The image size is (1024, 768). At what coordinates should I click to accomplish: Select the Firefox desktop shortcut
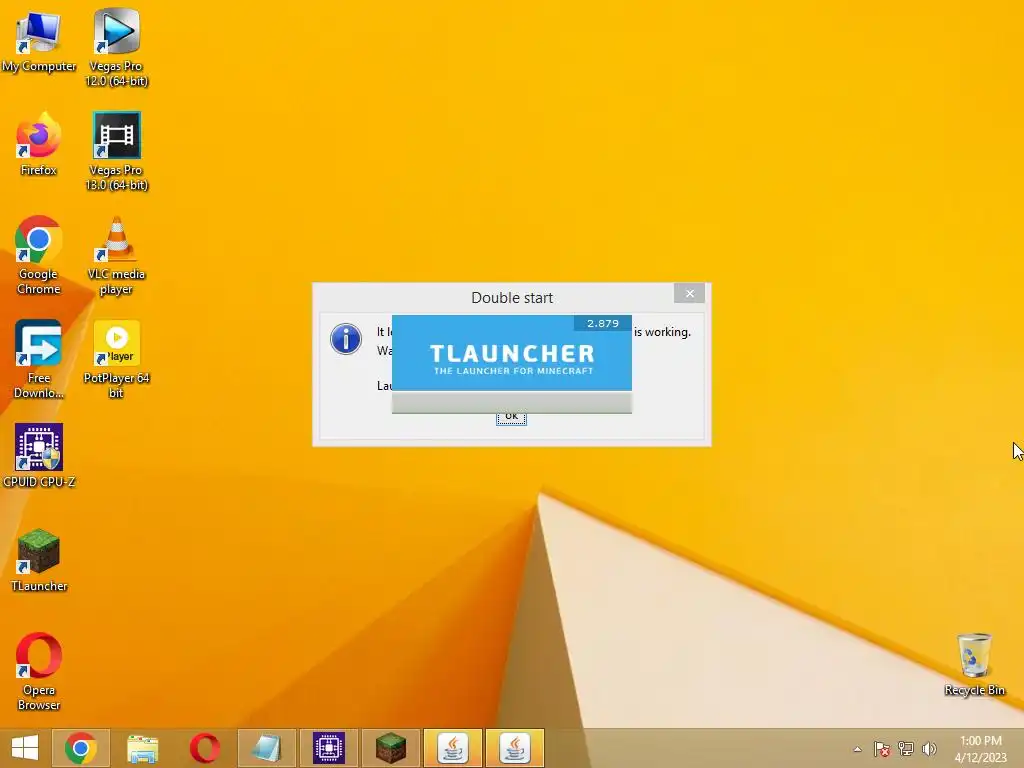coord(39,145)
